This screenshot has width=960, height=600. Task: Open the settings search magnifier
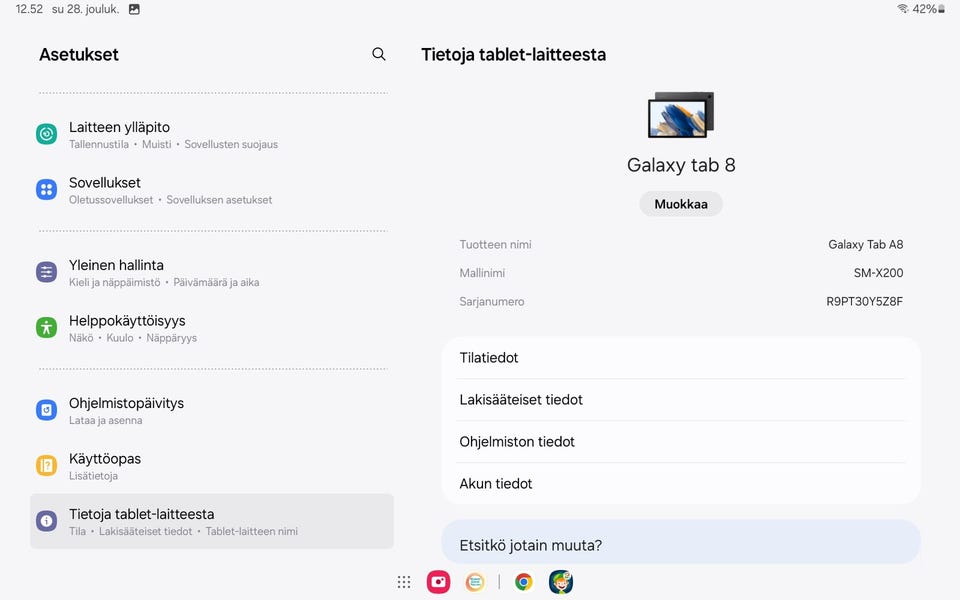click(x=378, y=54)
